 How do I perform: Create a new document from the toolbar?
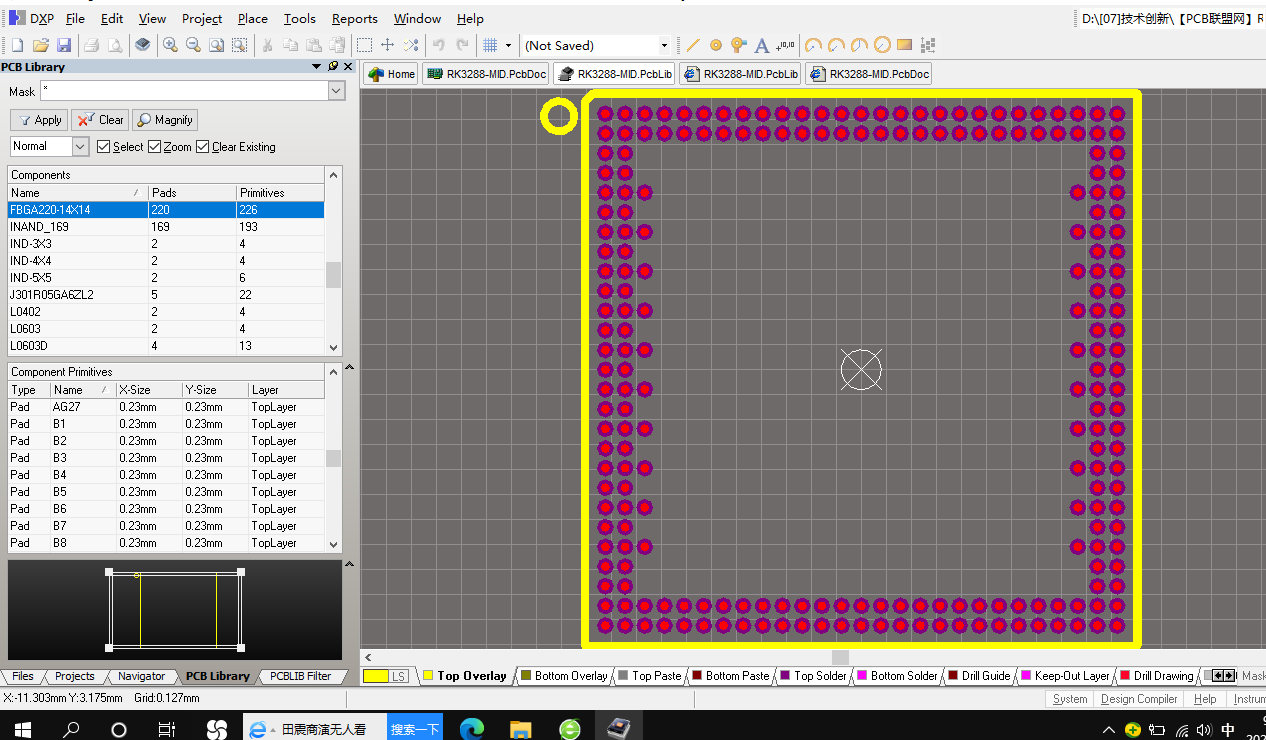coord(17,45)
